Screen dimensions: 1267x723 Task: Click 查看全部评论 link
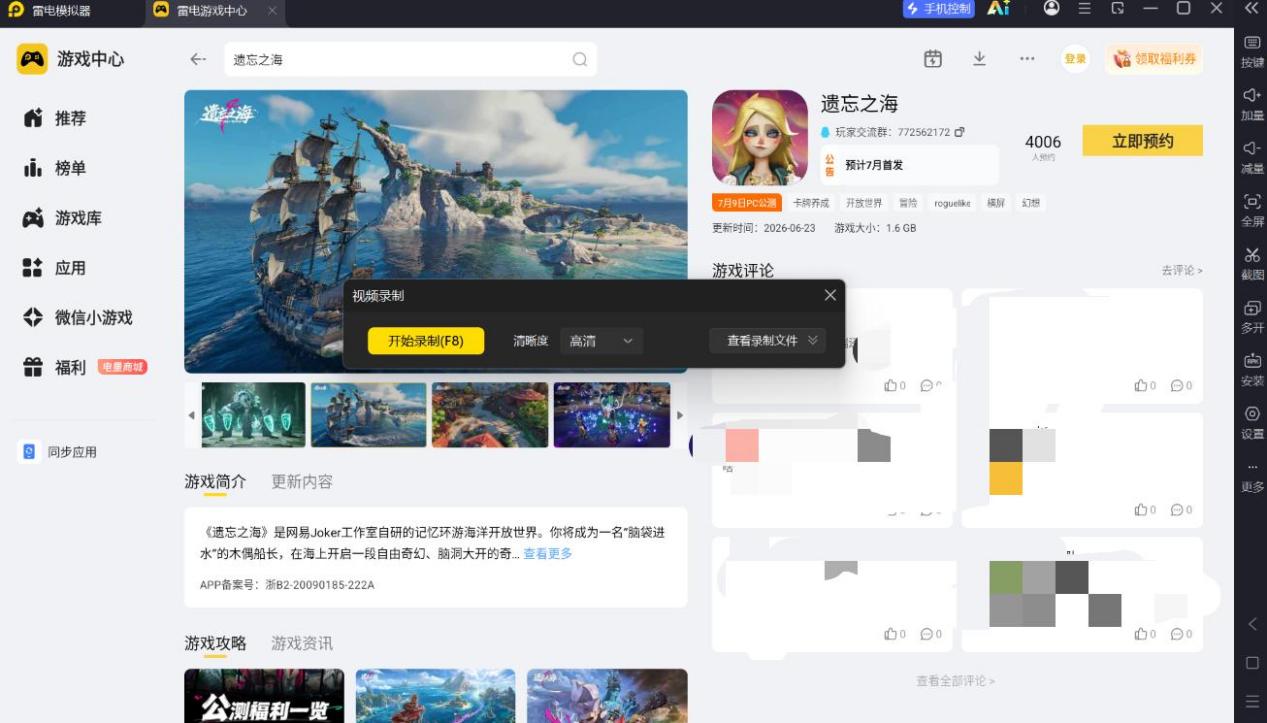point(956,681)
